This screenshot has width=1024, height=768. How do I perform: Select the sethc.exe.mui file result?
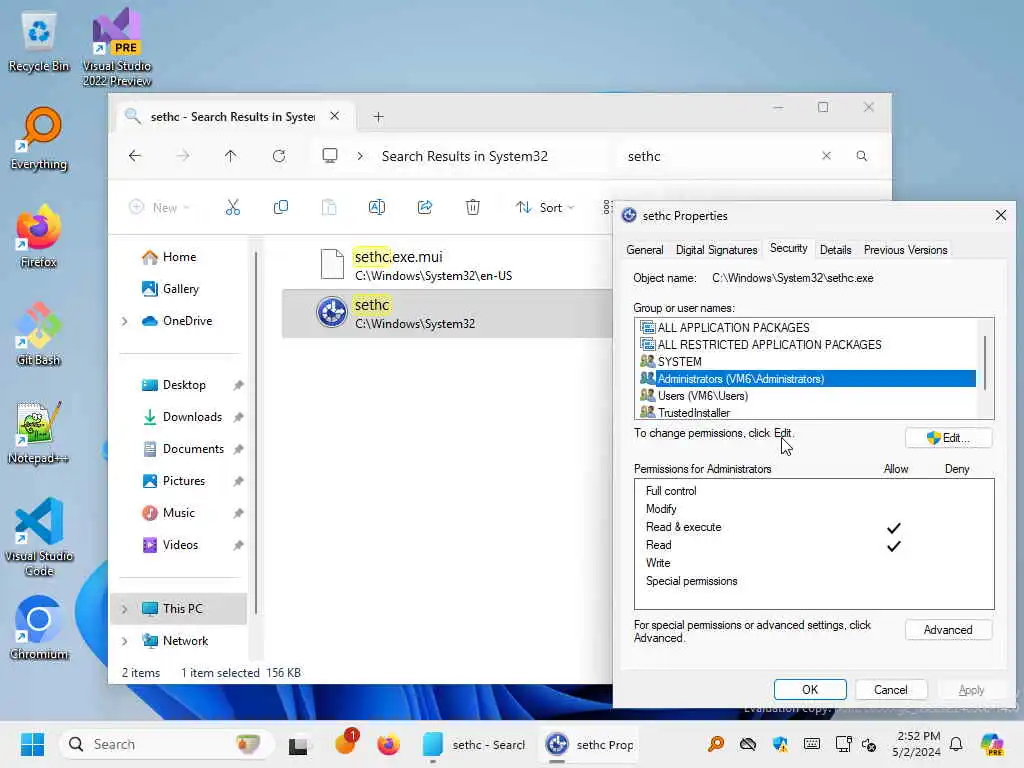(x=447, y=265)
